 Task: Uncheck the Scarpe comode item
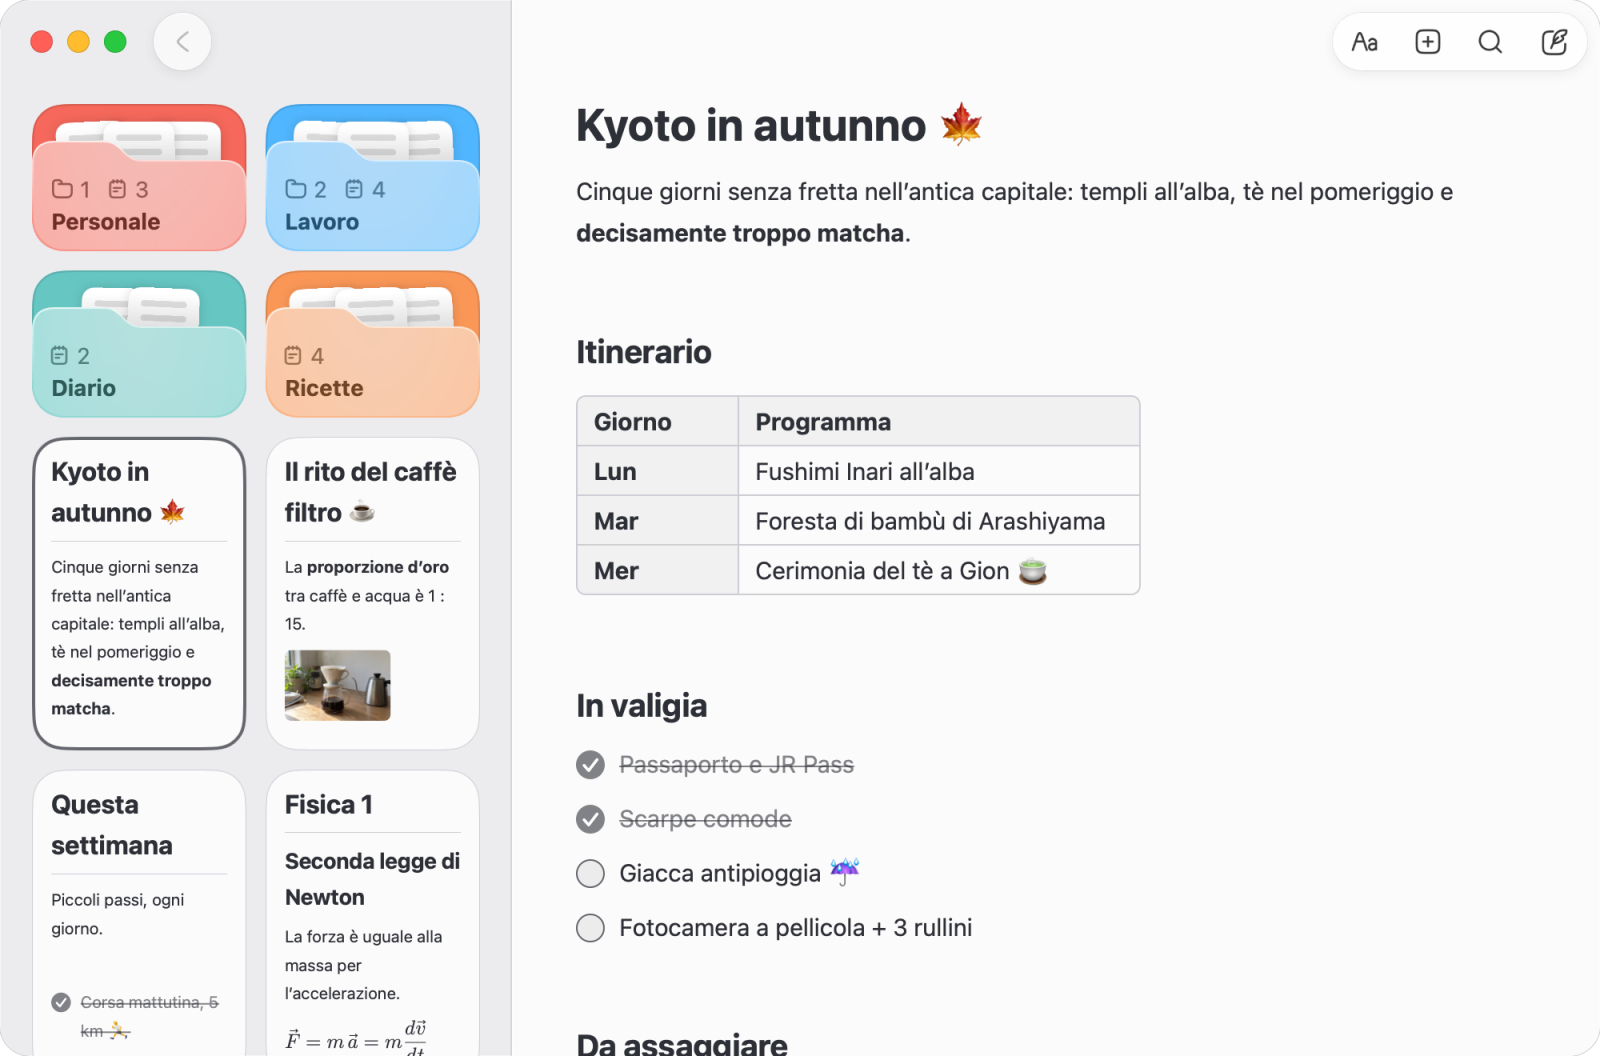pos(590,820)
